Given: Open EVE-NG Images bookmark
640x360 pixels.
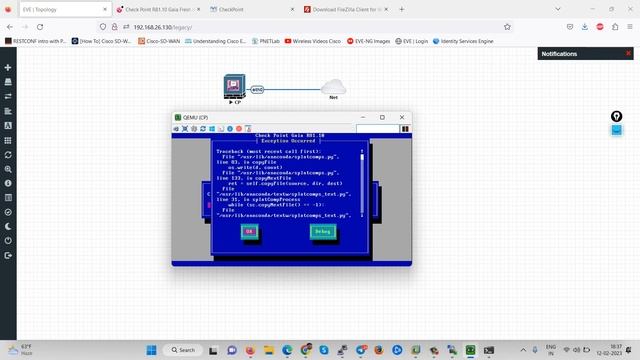Looking at the screenshot, I should pos(369,41).
